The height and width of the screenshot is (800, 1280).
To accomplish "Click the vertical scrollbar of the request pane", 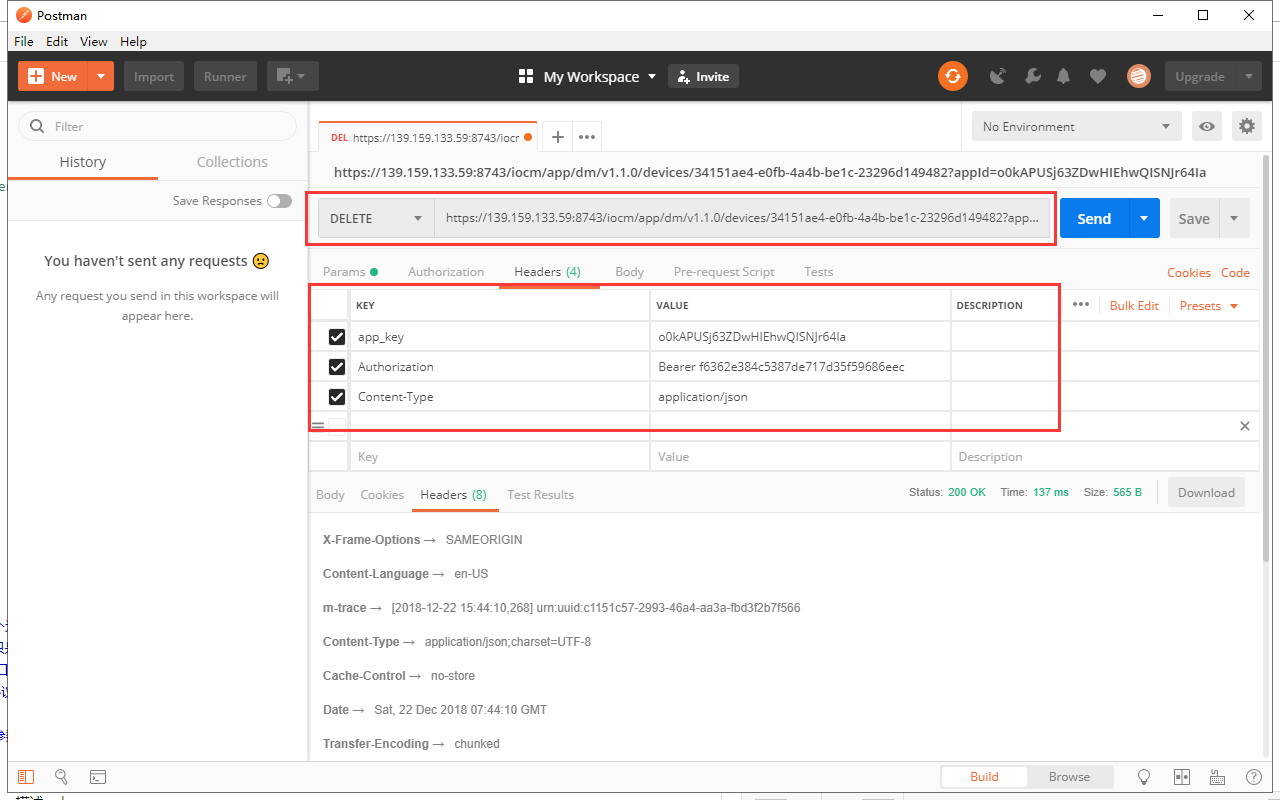I will coord(1267,360).
